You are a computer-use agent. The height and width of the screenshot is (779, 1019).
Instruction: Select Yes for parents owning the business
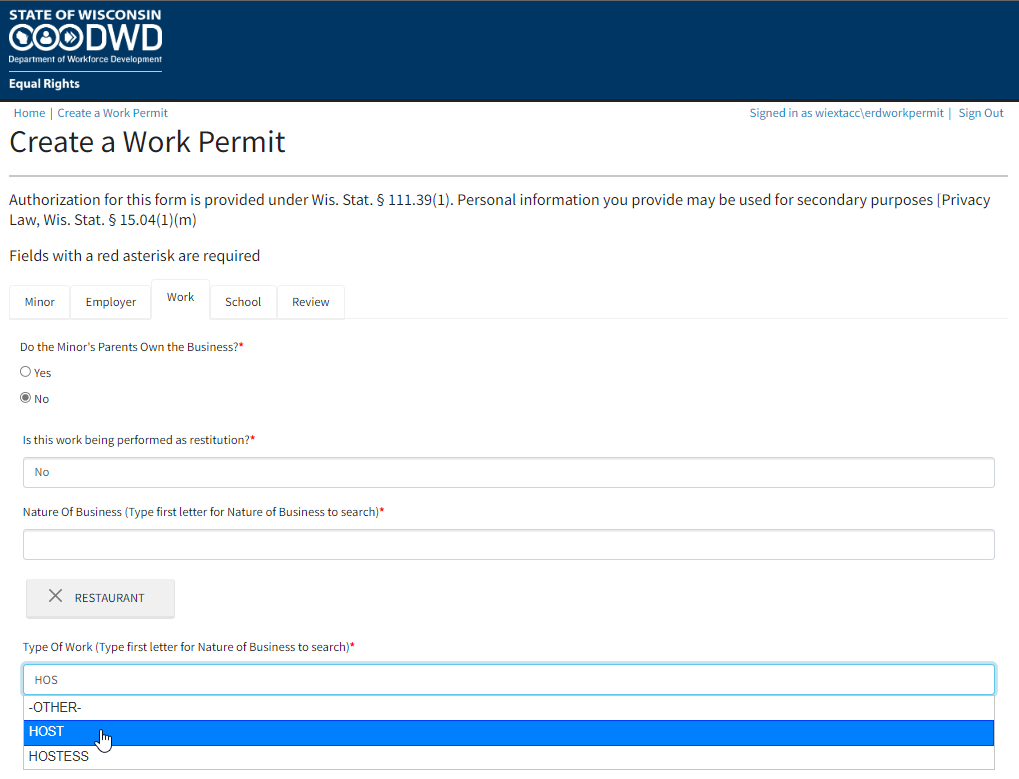coord(24,371)
